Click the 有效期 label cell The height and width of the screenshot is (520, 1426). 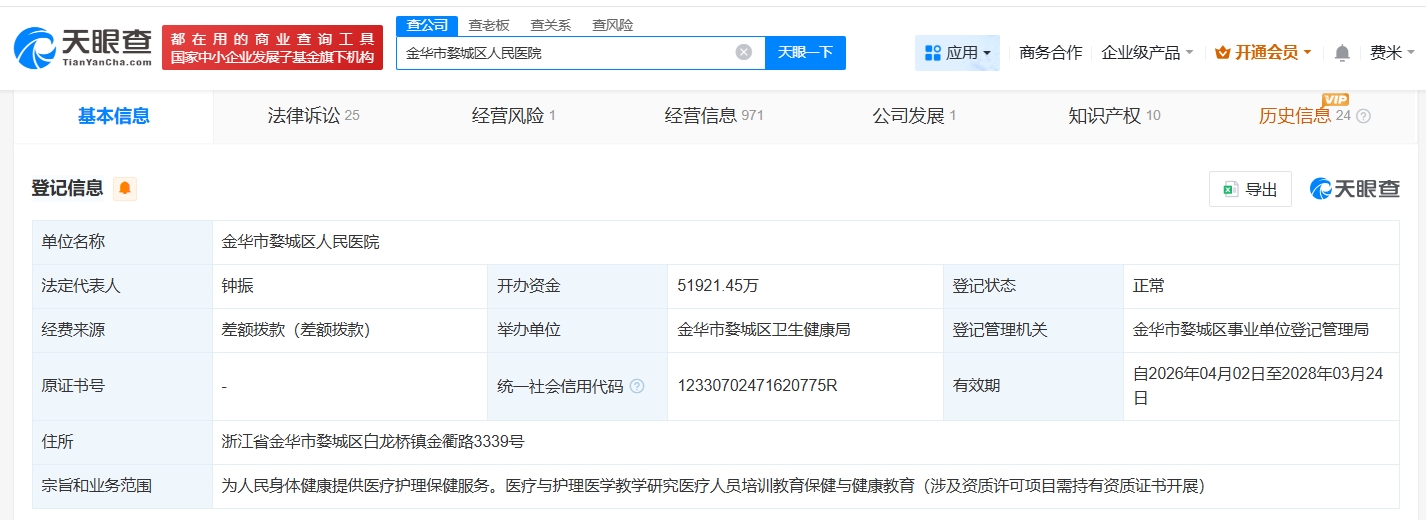point(1033,386)
